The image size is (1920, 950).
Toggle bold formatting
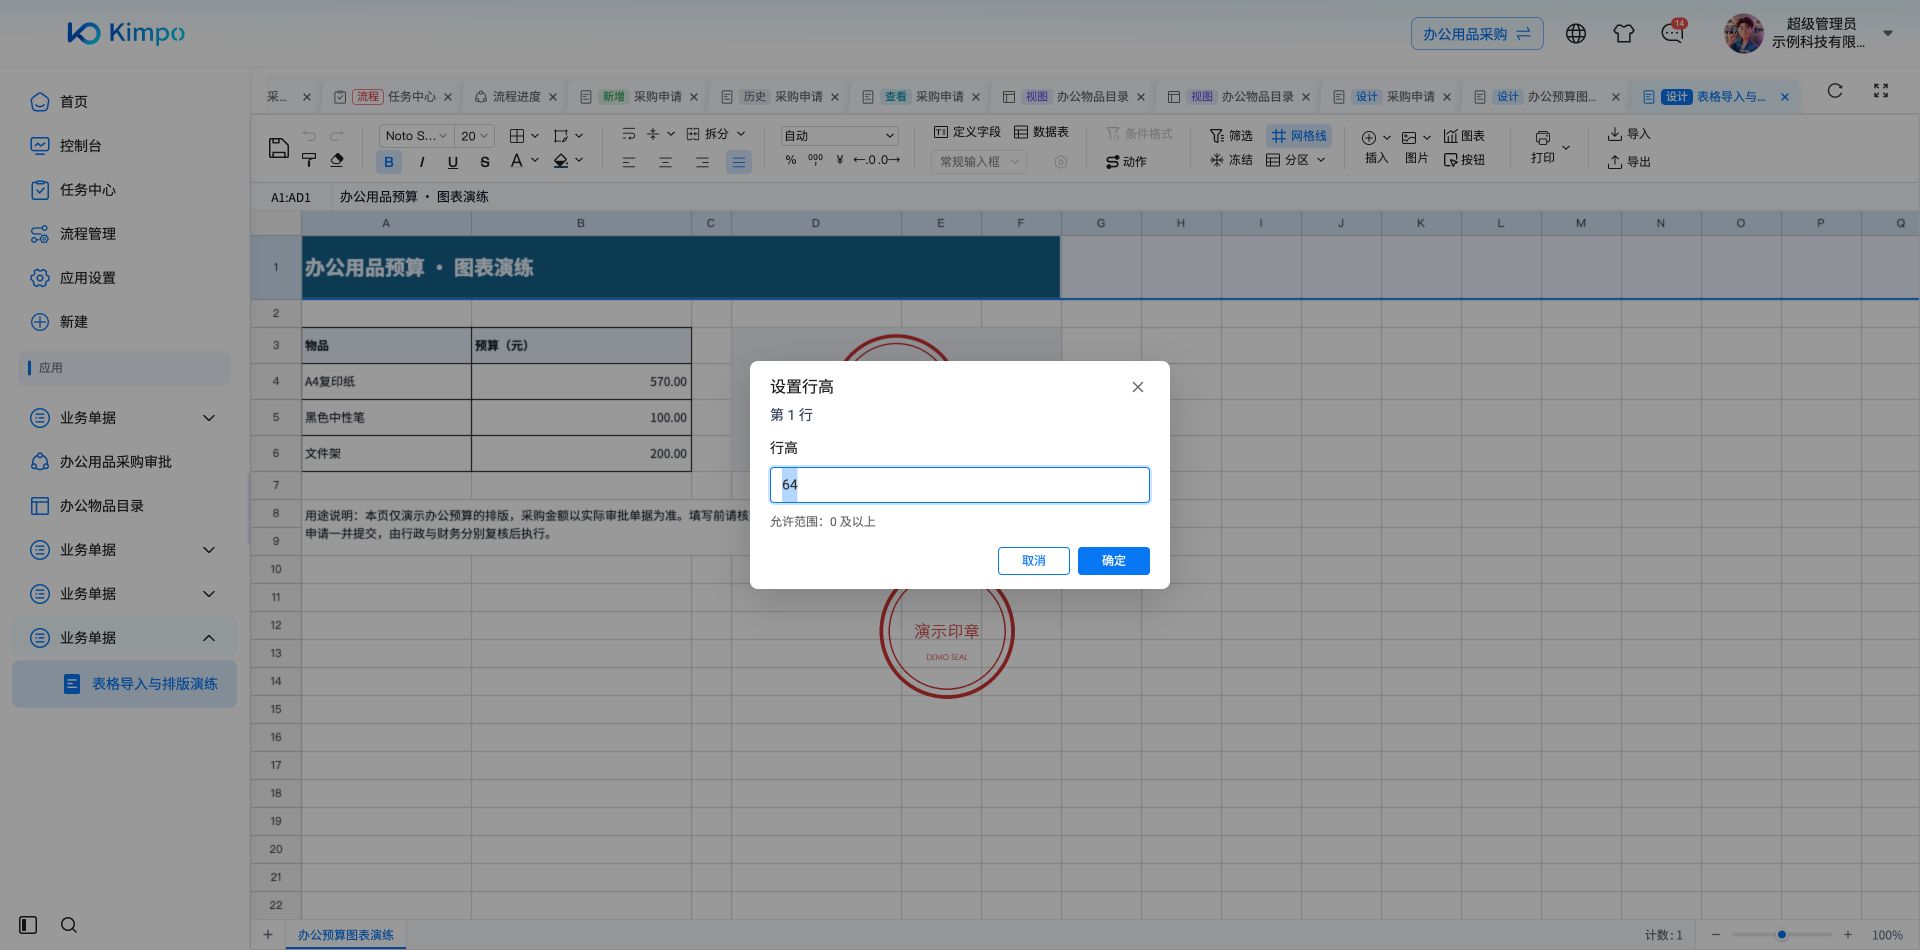(389, 162)
